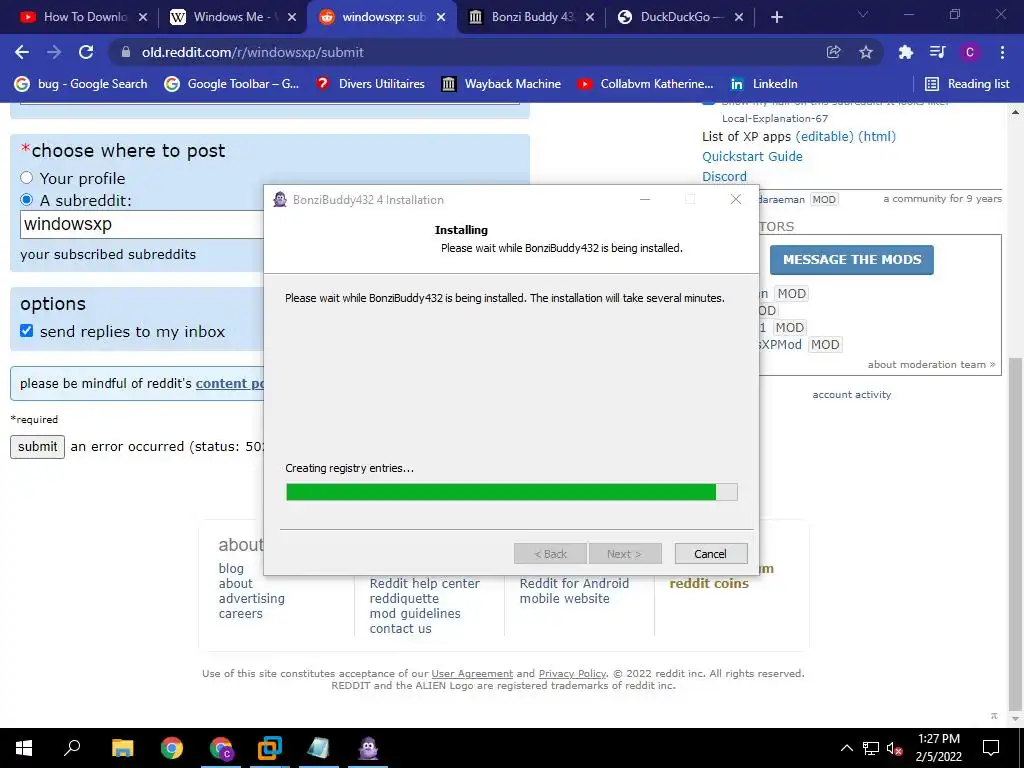Click the lock icon in the address bar
The width and height of the screenshot is (1024, 768).
[126, 52]
